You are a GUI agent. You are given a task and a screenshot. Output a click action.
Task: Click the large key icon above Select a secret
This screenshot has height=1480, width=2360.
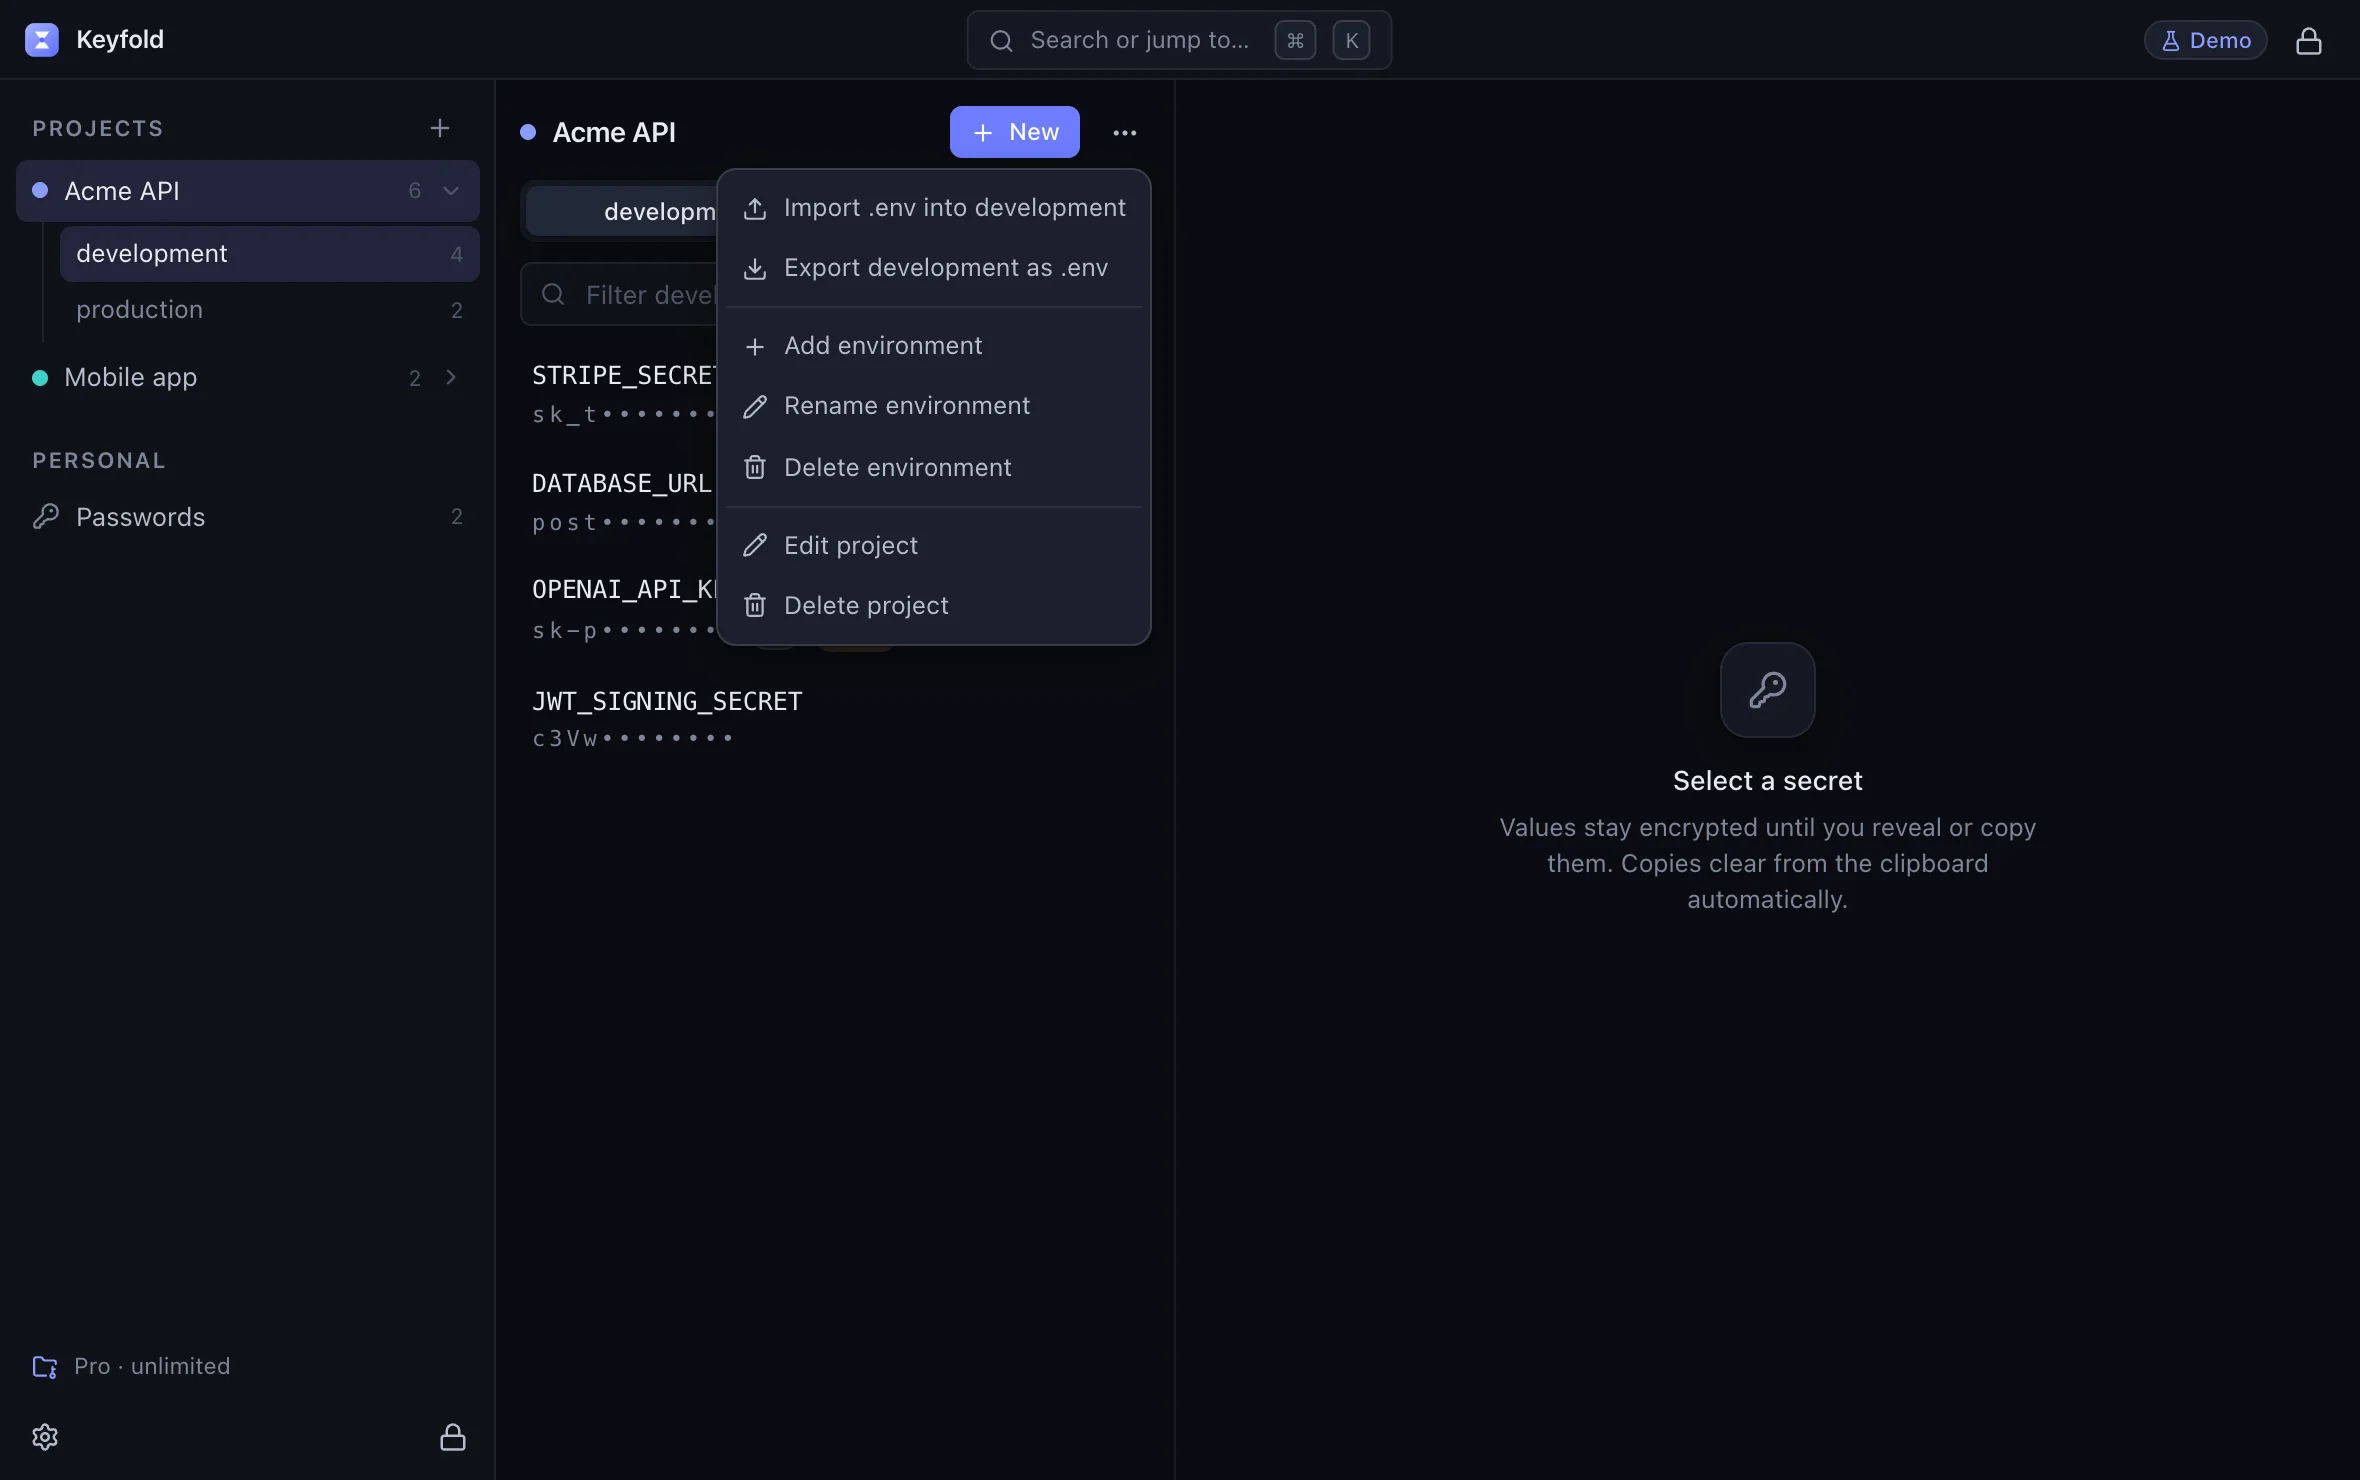tap(1767, 689)
